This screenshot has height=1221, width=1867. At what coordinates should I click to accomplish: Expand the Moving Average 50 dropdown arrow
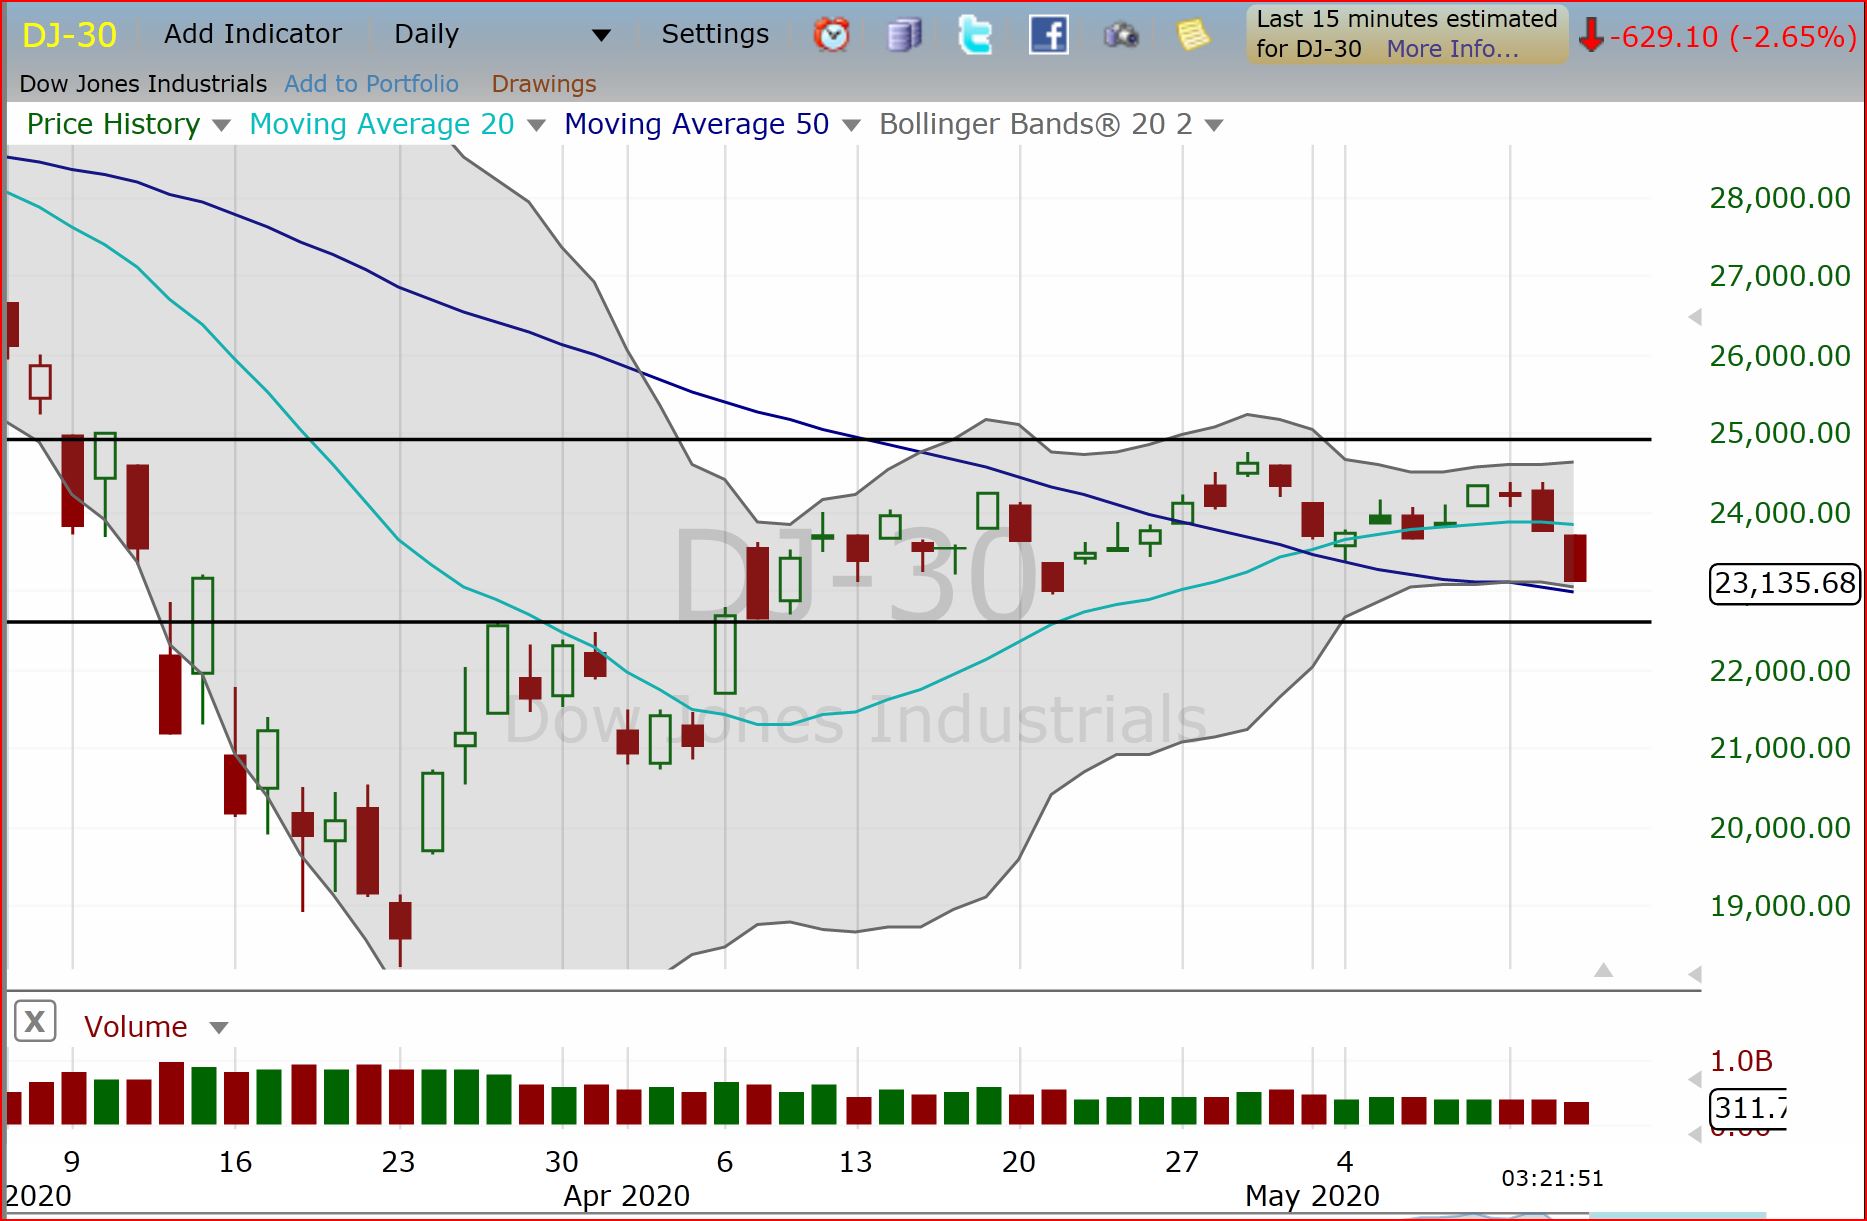851,126
